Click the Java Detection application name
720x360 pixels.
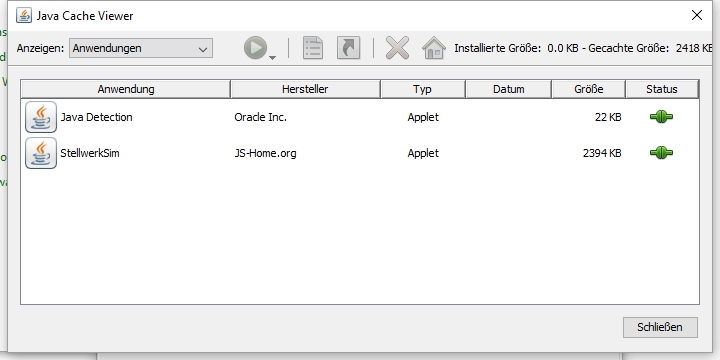point(96,117)
